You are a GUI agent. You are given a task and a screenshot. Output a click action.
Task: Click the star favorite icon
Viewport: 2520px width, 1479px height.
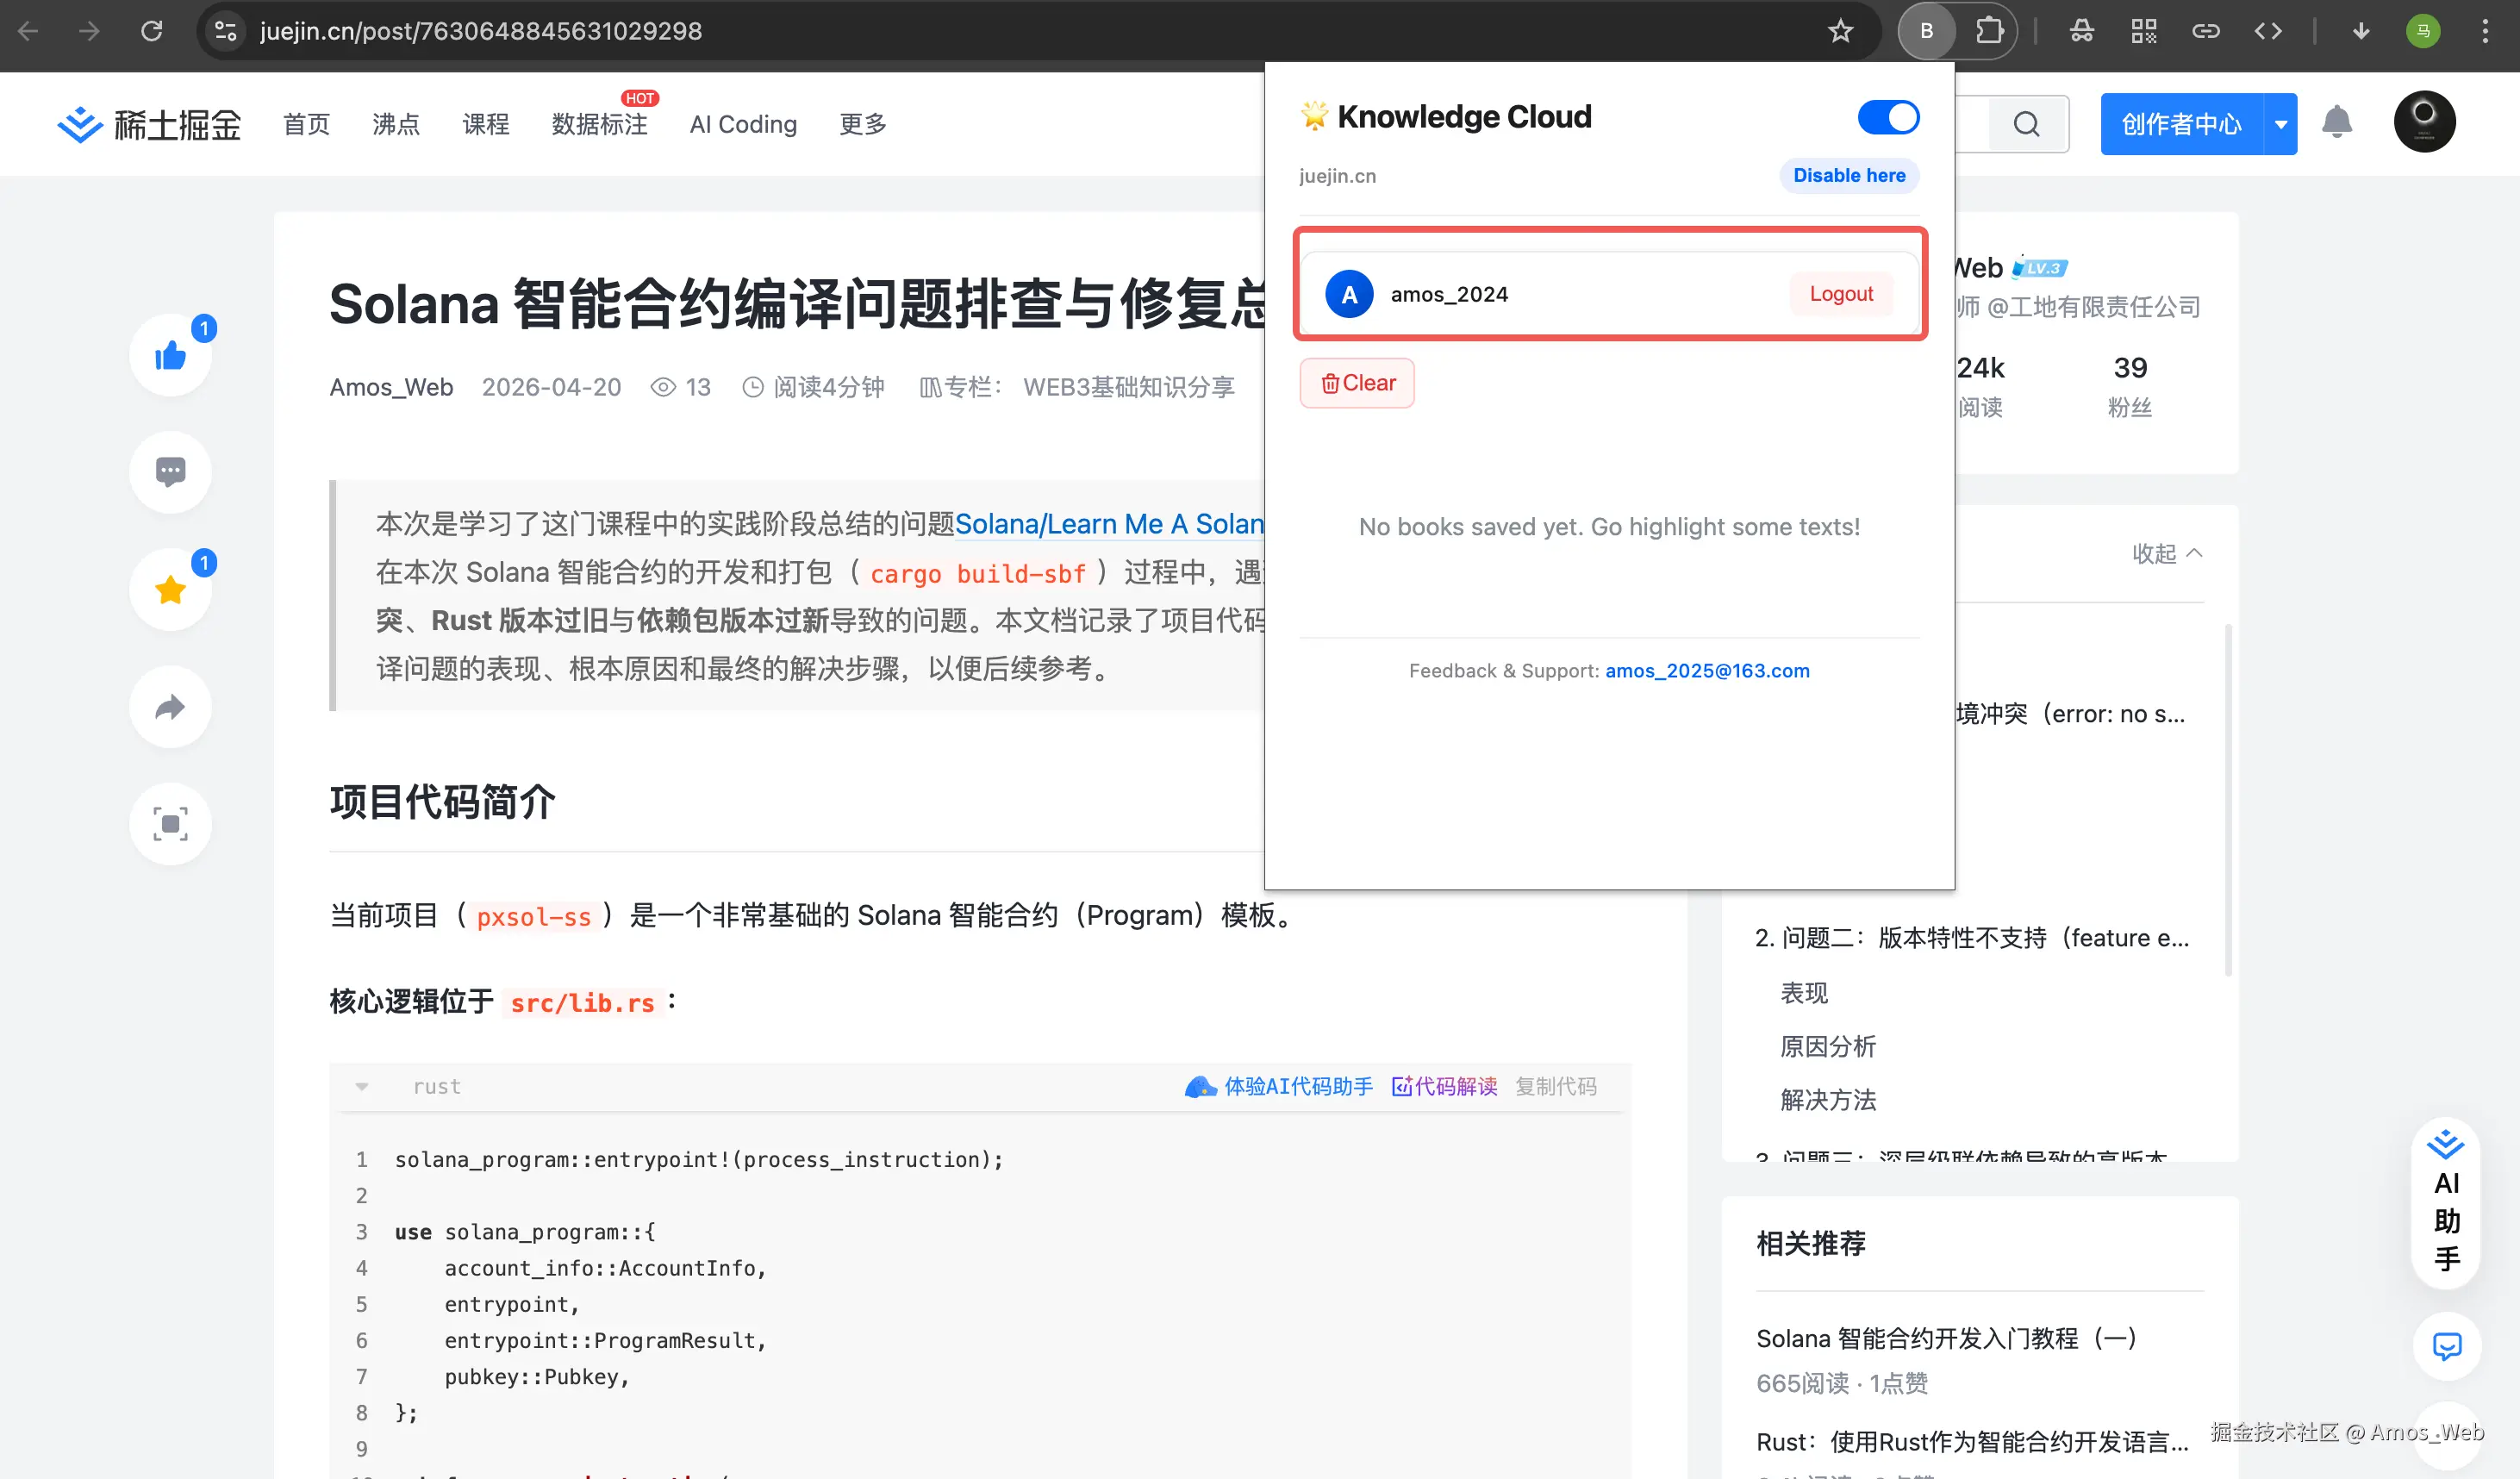tap(170, 590)
